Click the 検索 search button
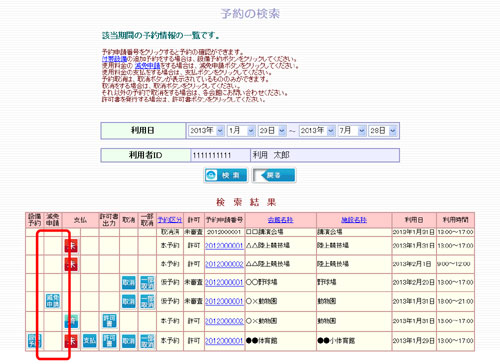This screenshot has height=364, width=500. (226, 175)
